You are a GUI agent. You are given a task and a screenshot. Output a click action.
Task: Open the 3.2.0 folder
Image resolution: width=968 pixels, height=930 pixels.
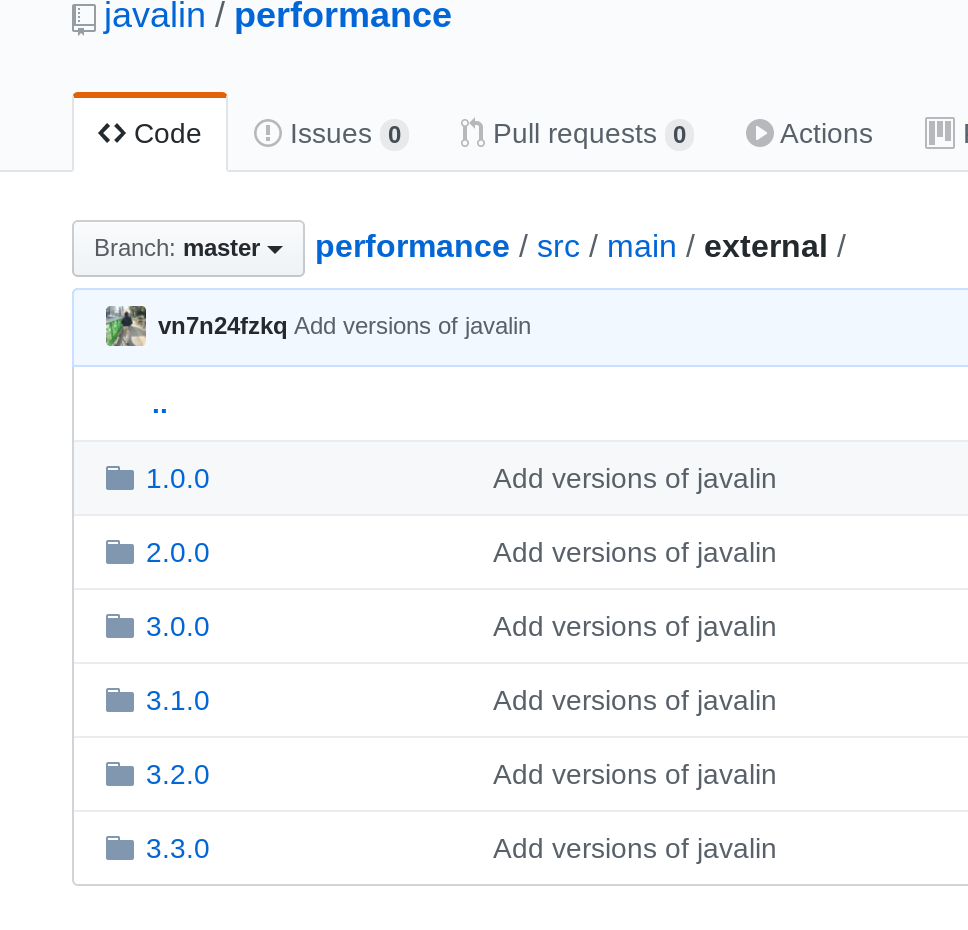click(178, 775)
